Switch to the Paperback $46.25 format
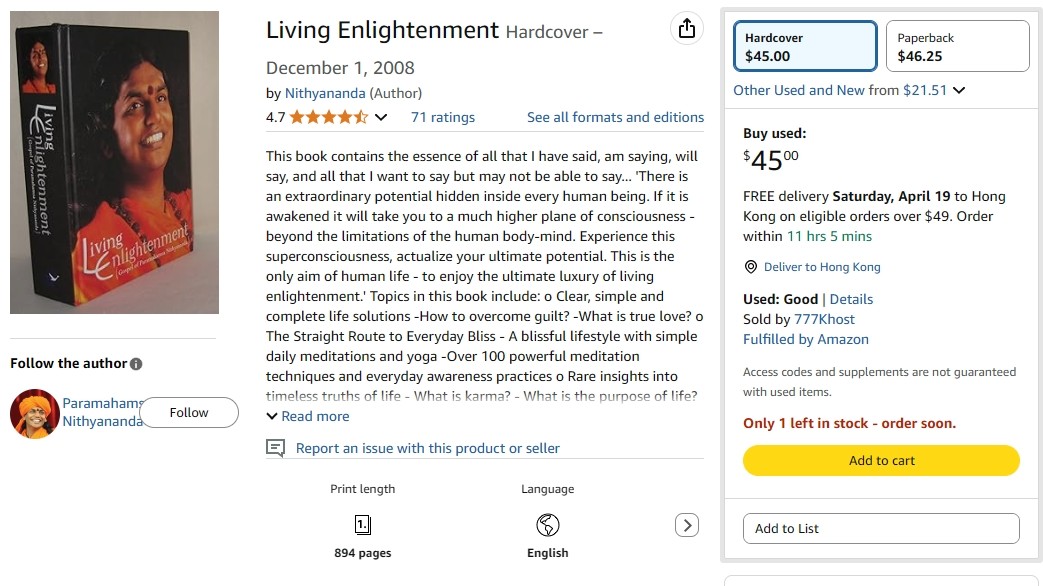 [x=957, y=47]
